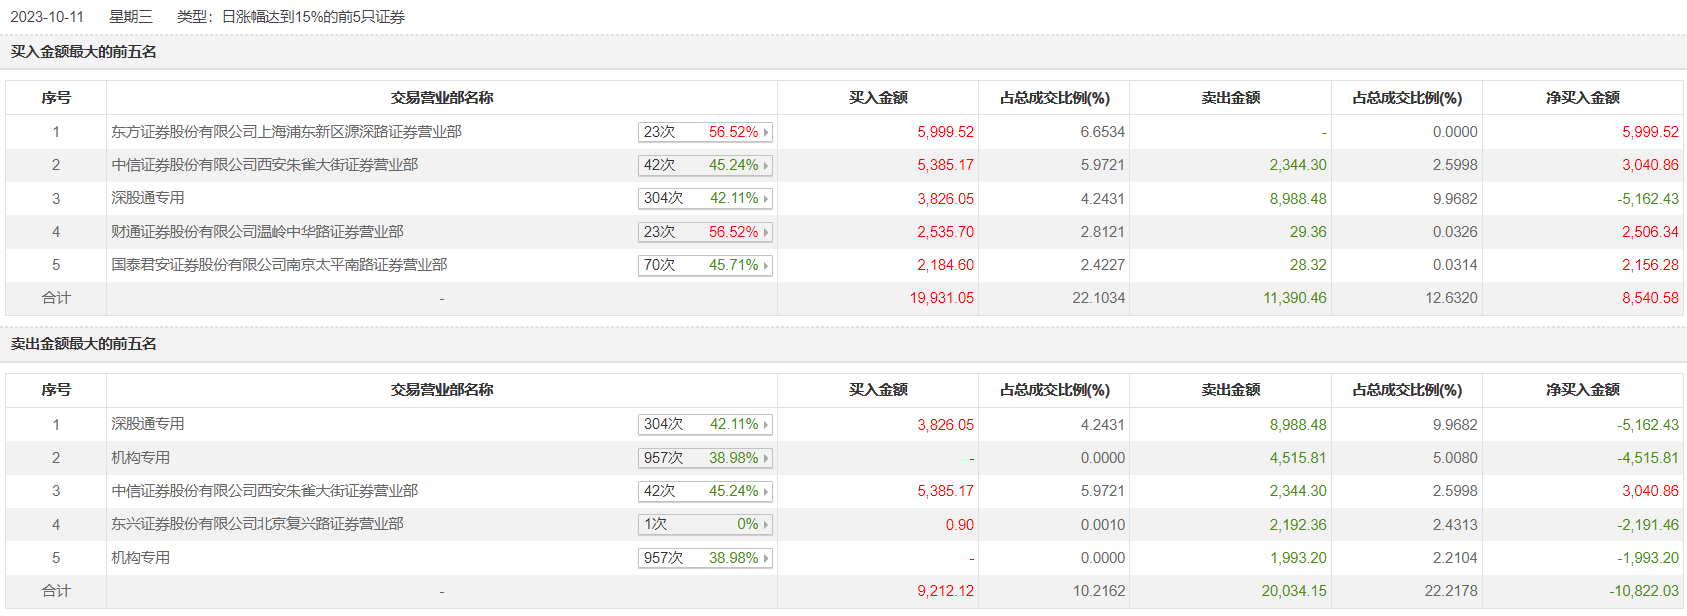Click the 卖出金额最大的前五名 section title

[x=84, y=344]
